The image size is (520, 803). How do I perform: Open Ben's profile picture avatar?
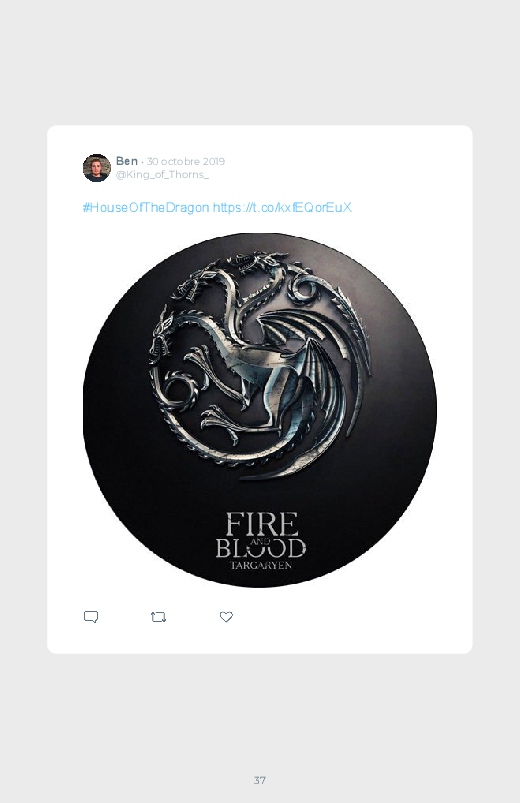pos(97,167)
